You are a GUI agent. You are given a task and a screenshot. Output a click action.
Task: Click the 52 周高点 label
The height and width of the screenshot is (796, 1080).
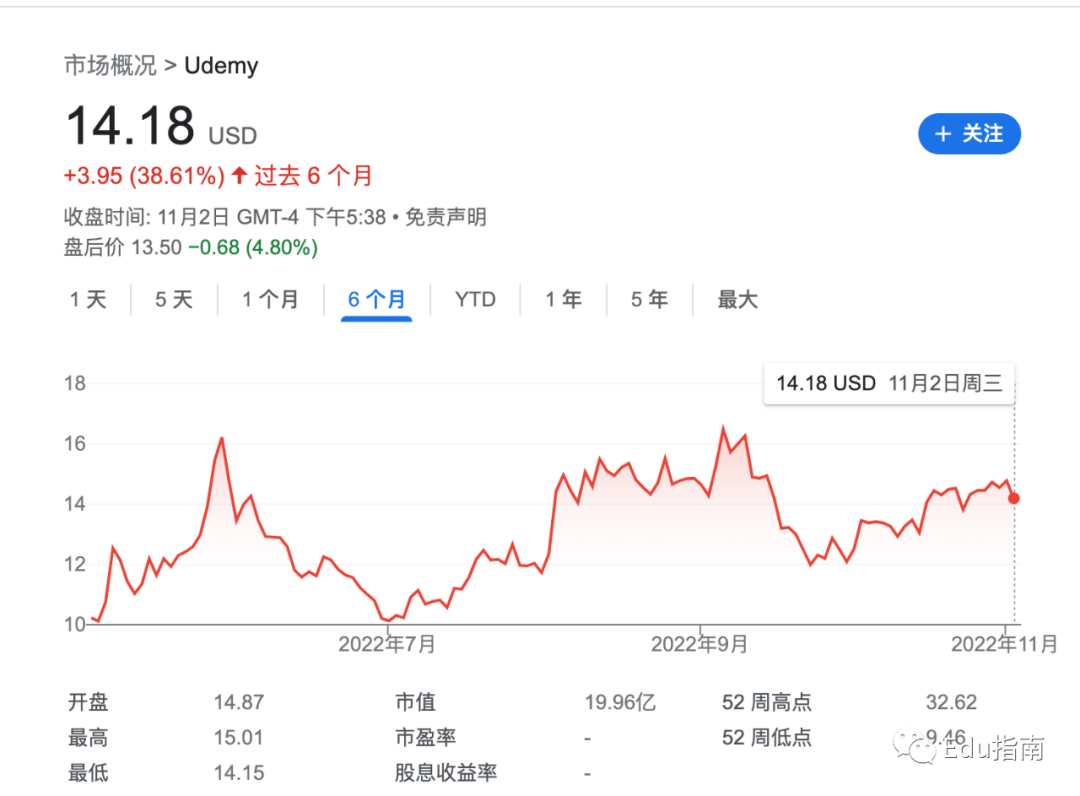[767, 702]
